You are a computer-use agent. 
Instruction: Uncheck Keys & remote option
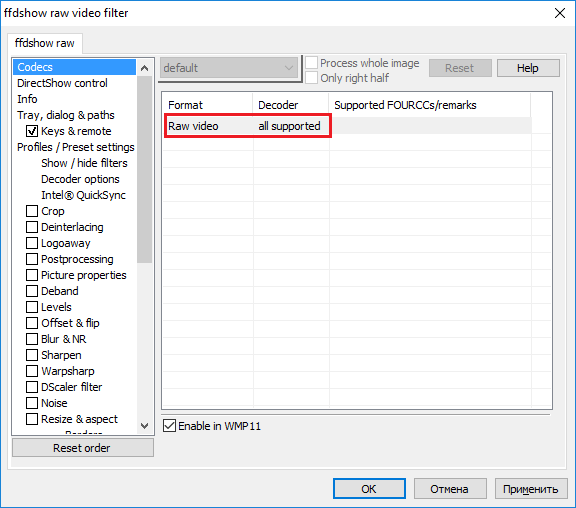pyautogui.click(x=32, y=131)
